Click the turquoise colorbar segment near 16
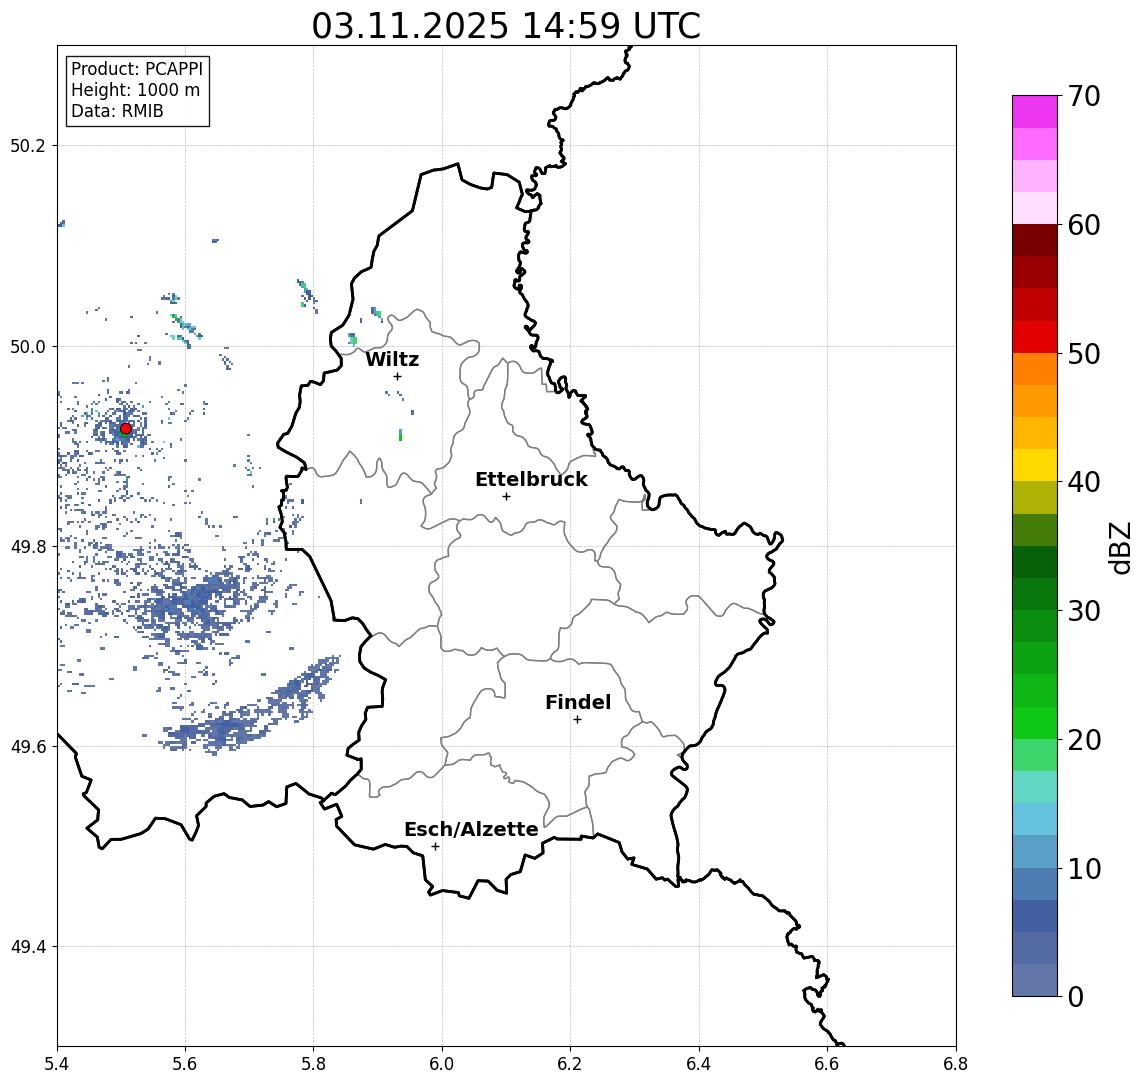1145x1084 pixels. click(1035, 787)
